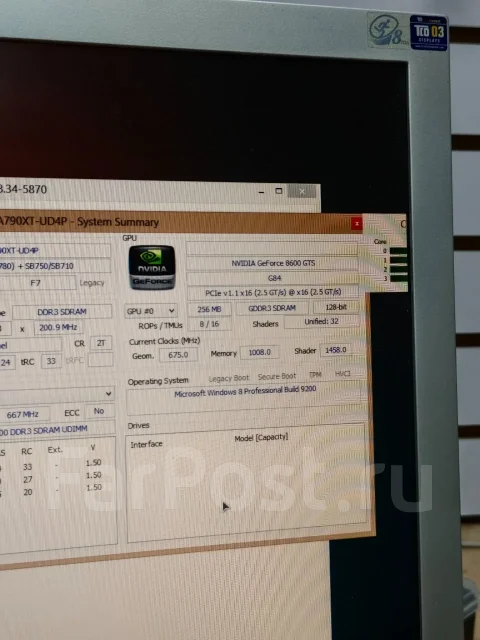Minimize the 3.34-5870 window
The width and height of the screenshot is (480, 640).
coord(261,191)
